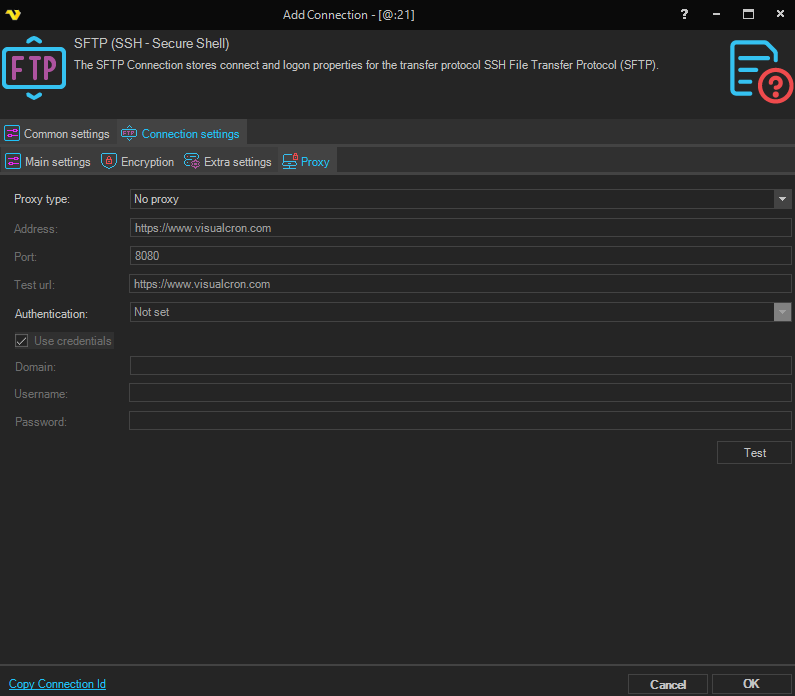
Task: Click the Extra settings tab icon
Action: point(191,161)
